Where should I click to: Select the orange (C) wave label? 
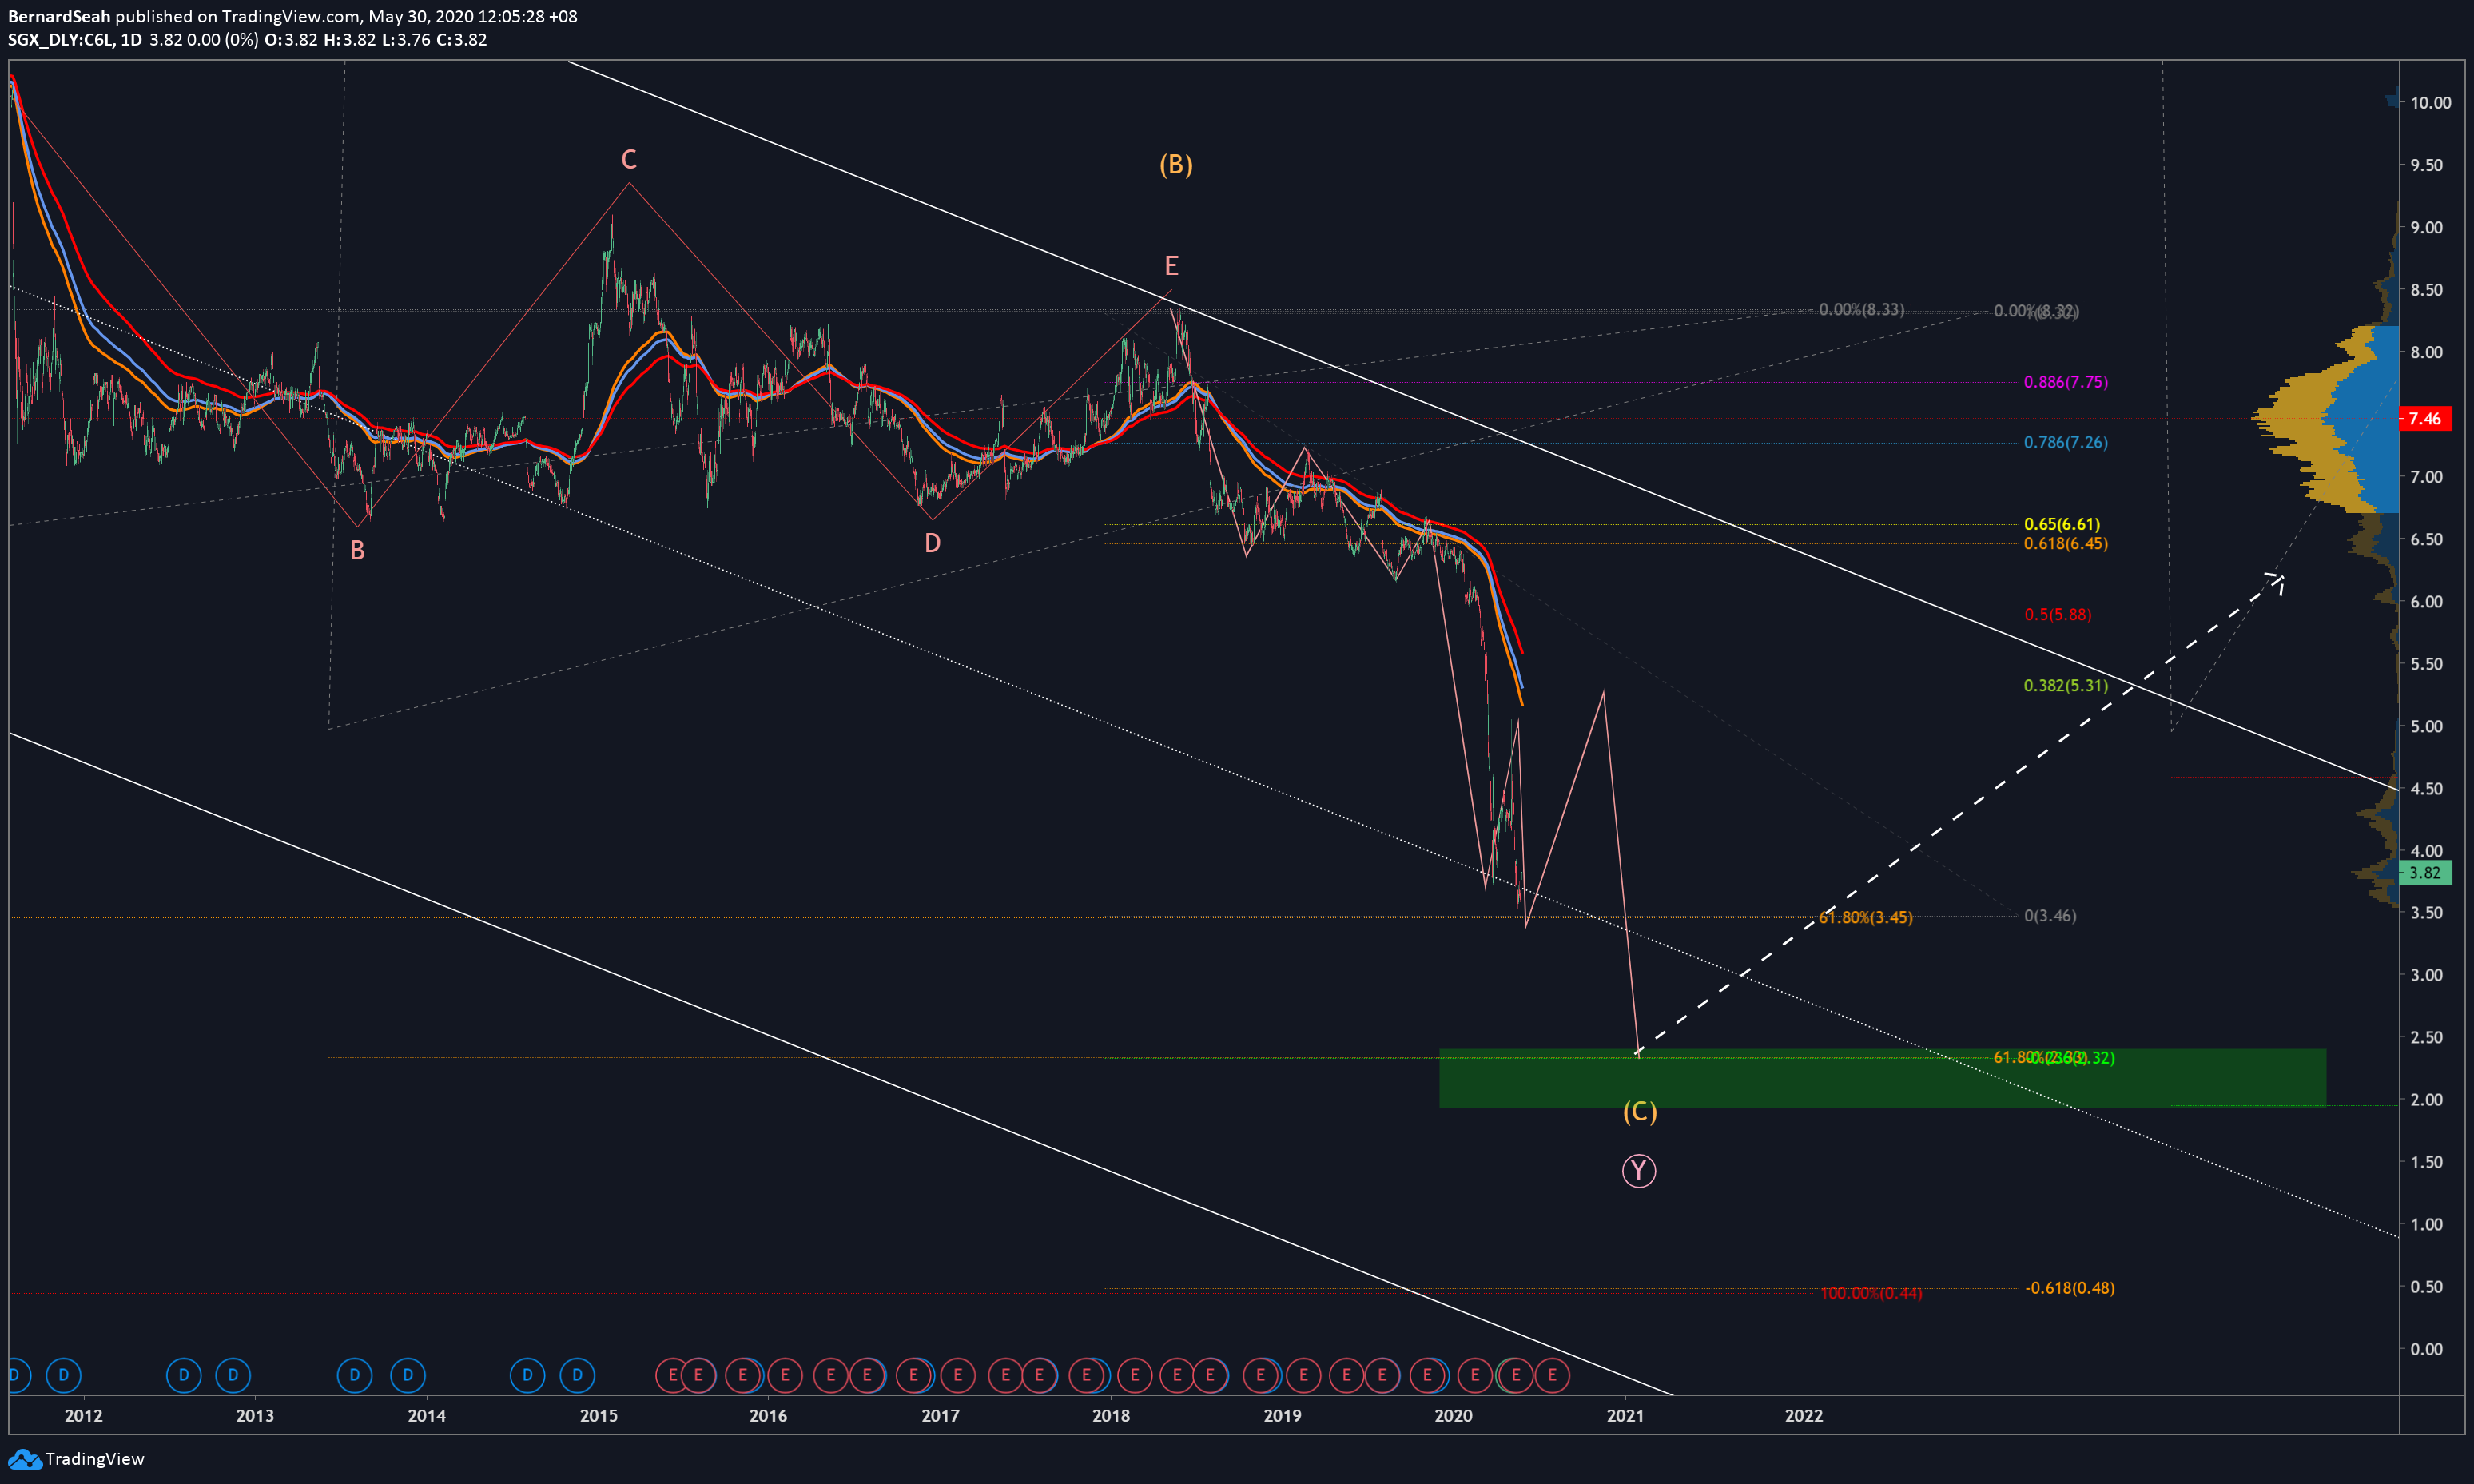pos(1640,1111)
